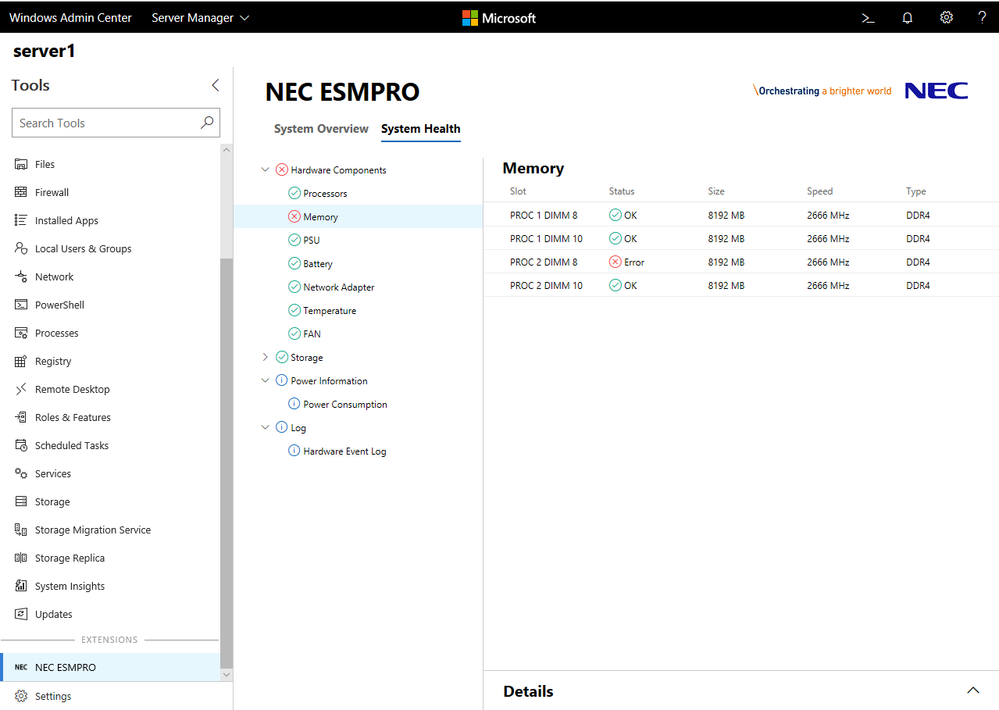
Task: Select Temperature in the hardware tree
Action: click(329, 310)
